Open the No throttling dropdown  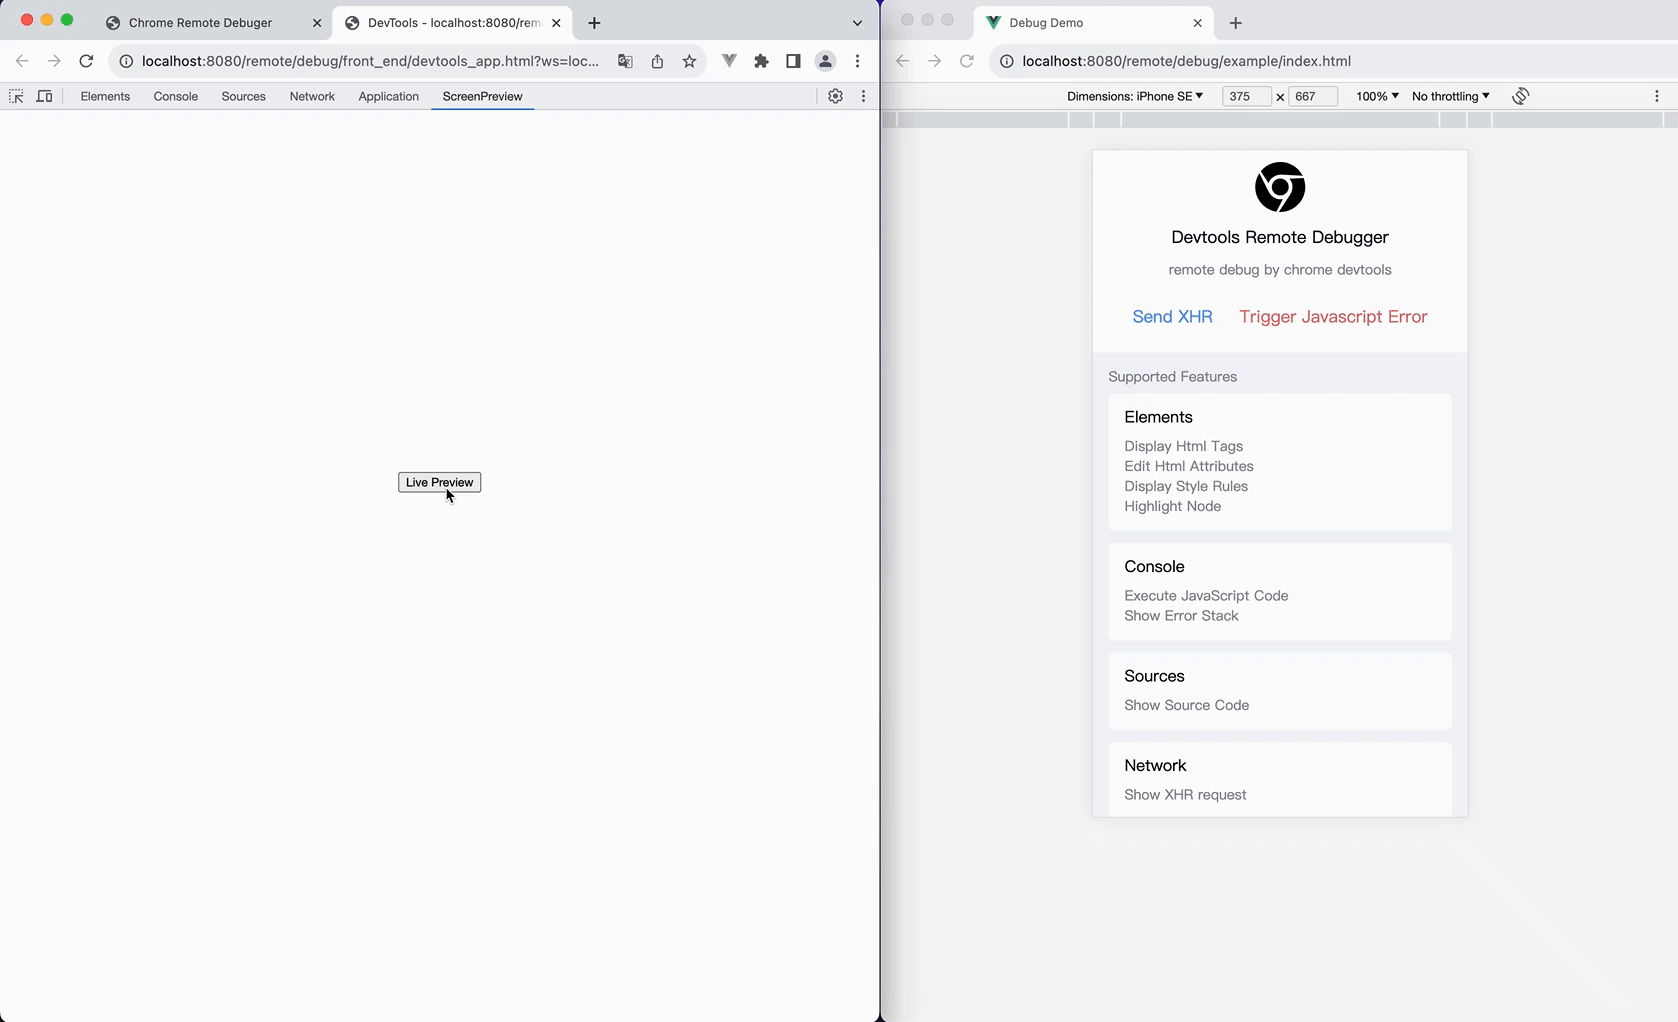[x=1450, y=96]
